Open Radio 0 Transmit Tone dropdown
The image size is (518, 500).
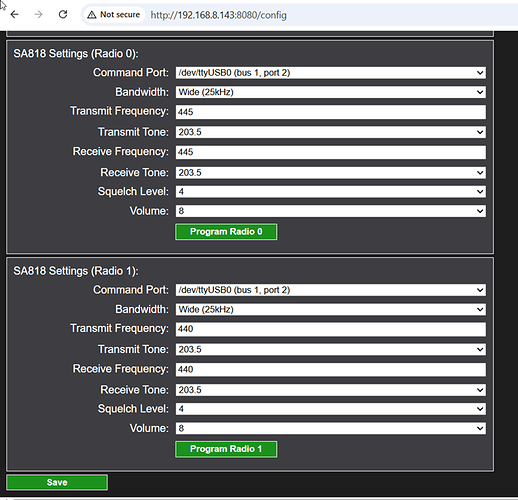click(x=331, y=132)
